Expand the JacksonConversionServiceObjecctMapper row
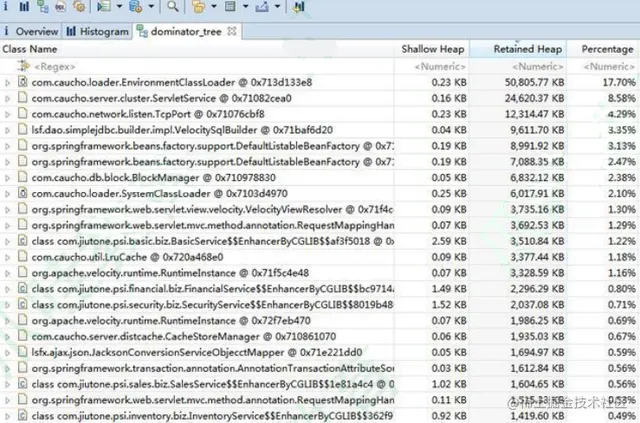This screenshot has height=423, width=640. 7,353
